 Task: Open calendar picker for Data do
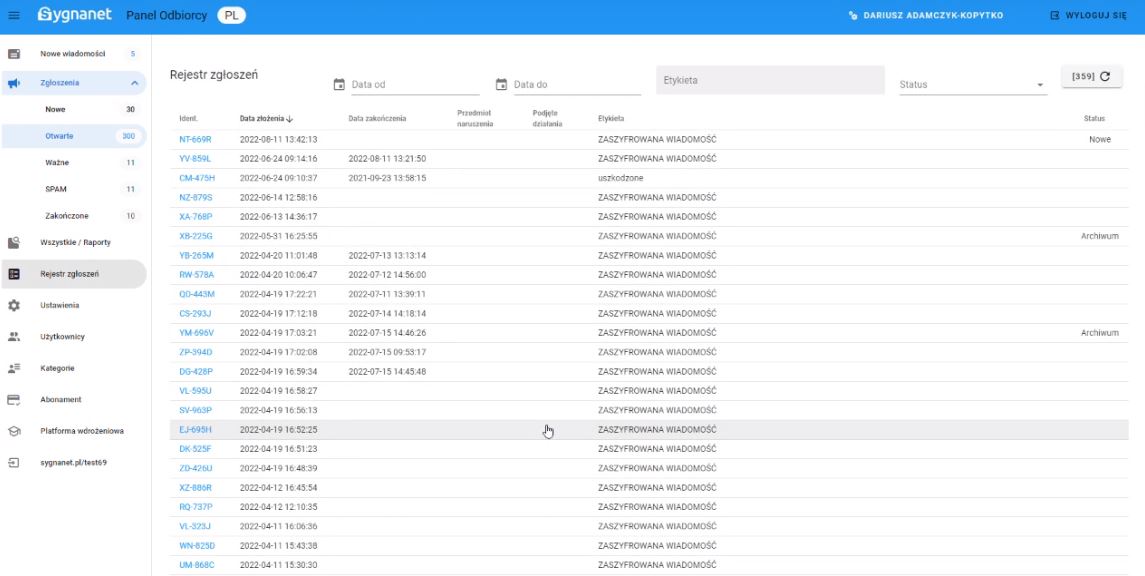pyautogui.click(x=501, y=85)
